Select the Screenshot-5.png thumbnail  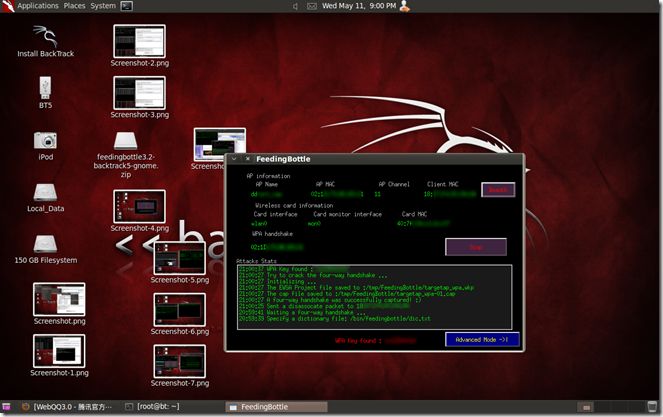pos(180,258)
